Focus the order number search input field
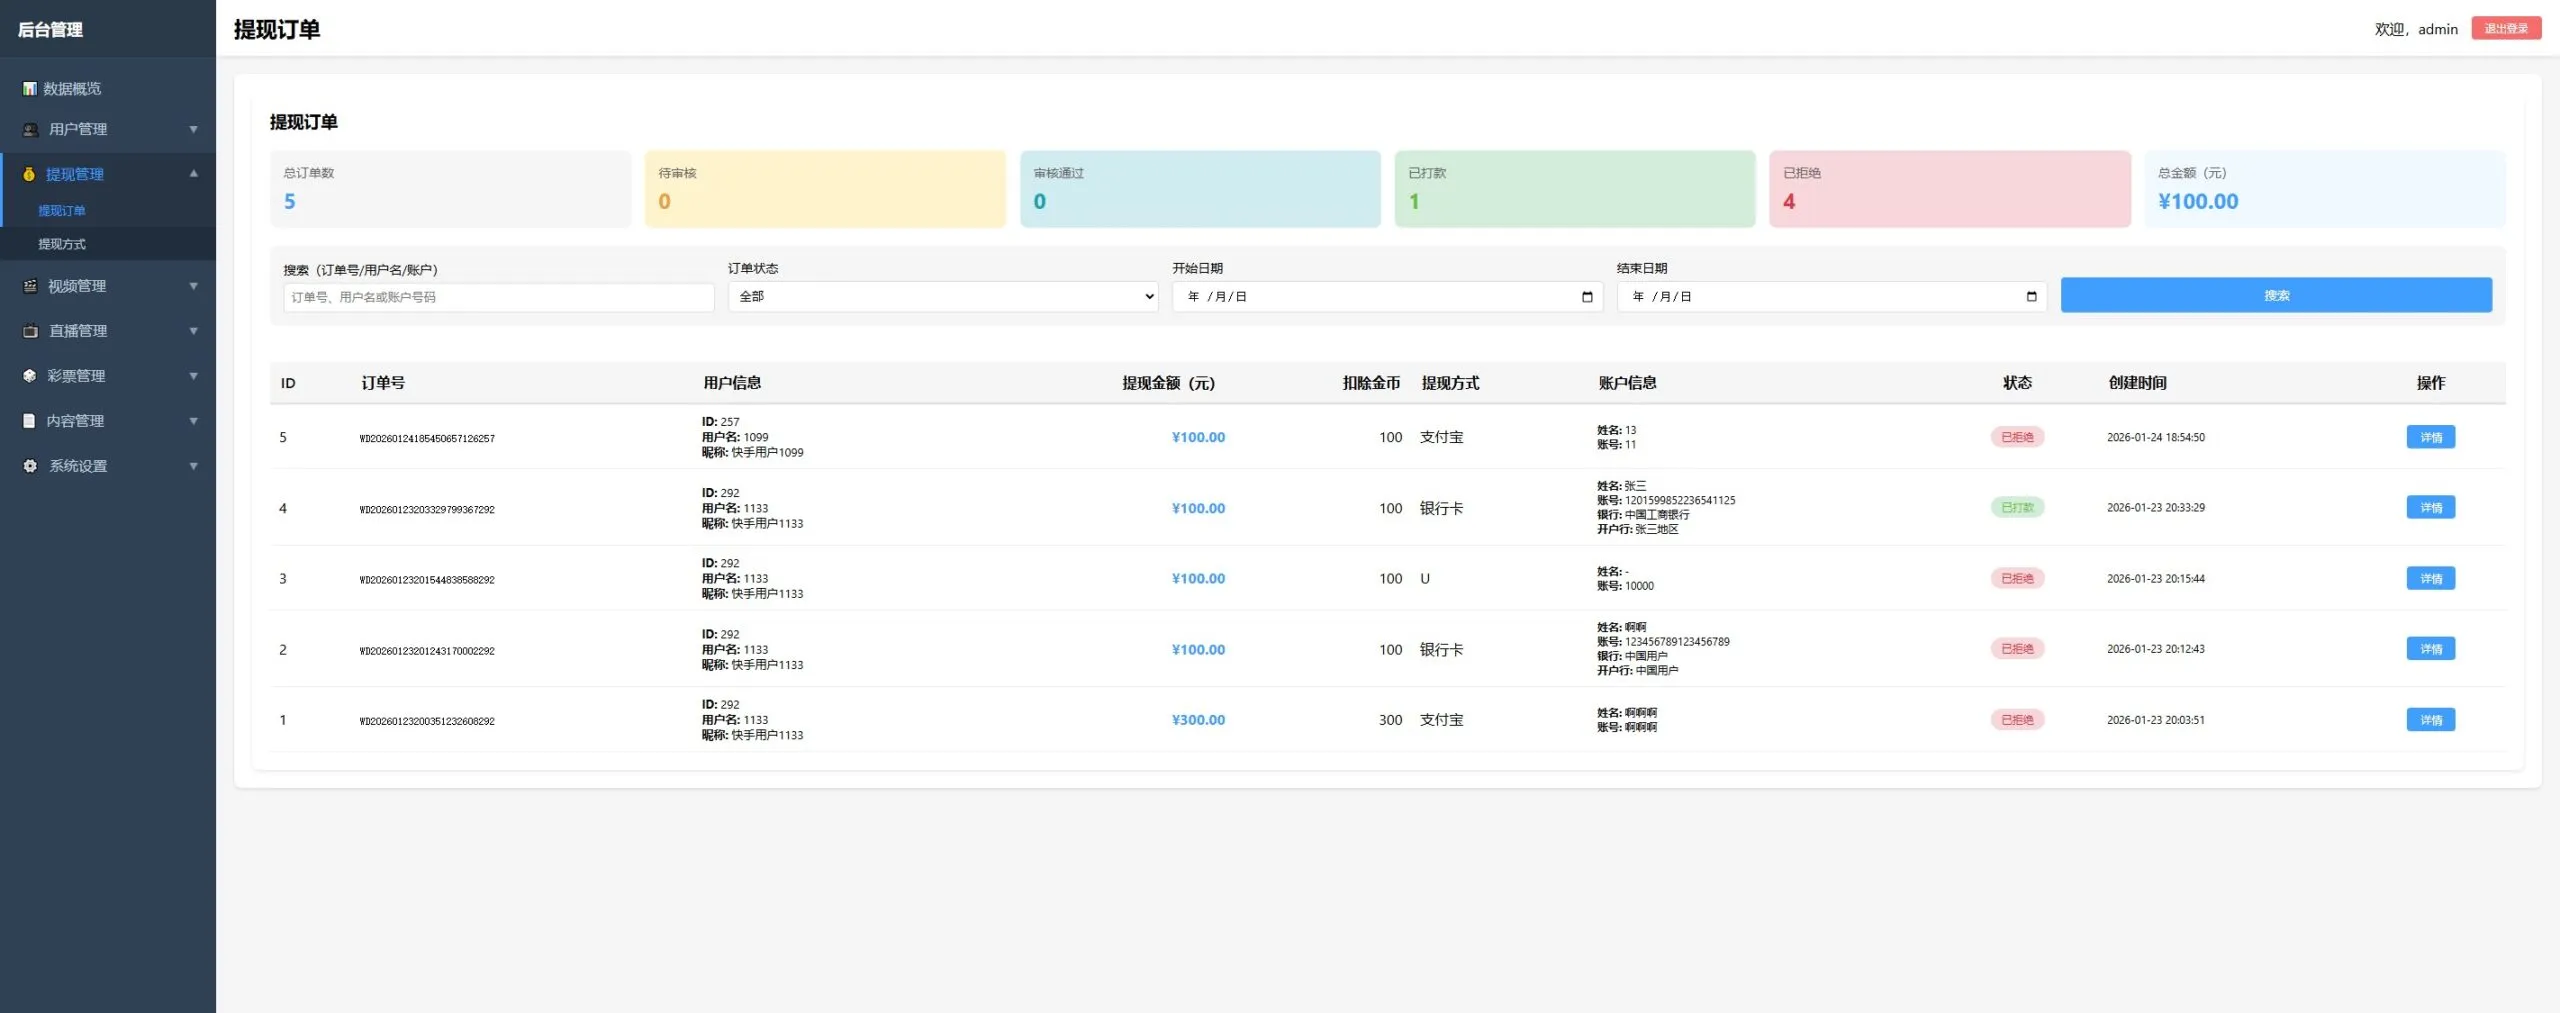This screenshot has height=1013, width=2560. (x=499, y=297)
